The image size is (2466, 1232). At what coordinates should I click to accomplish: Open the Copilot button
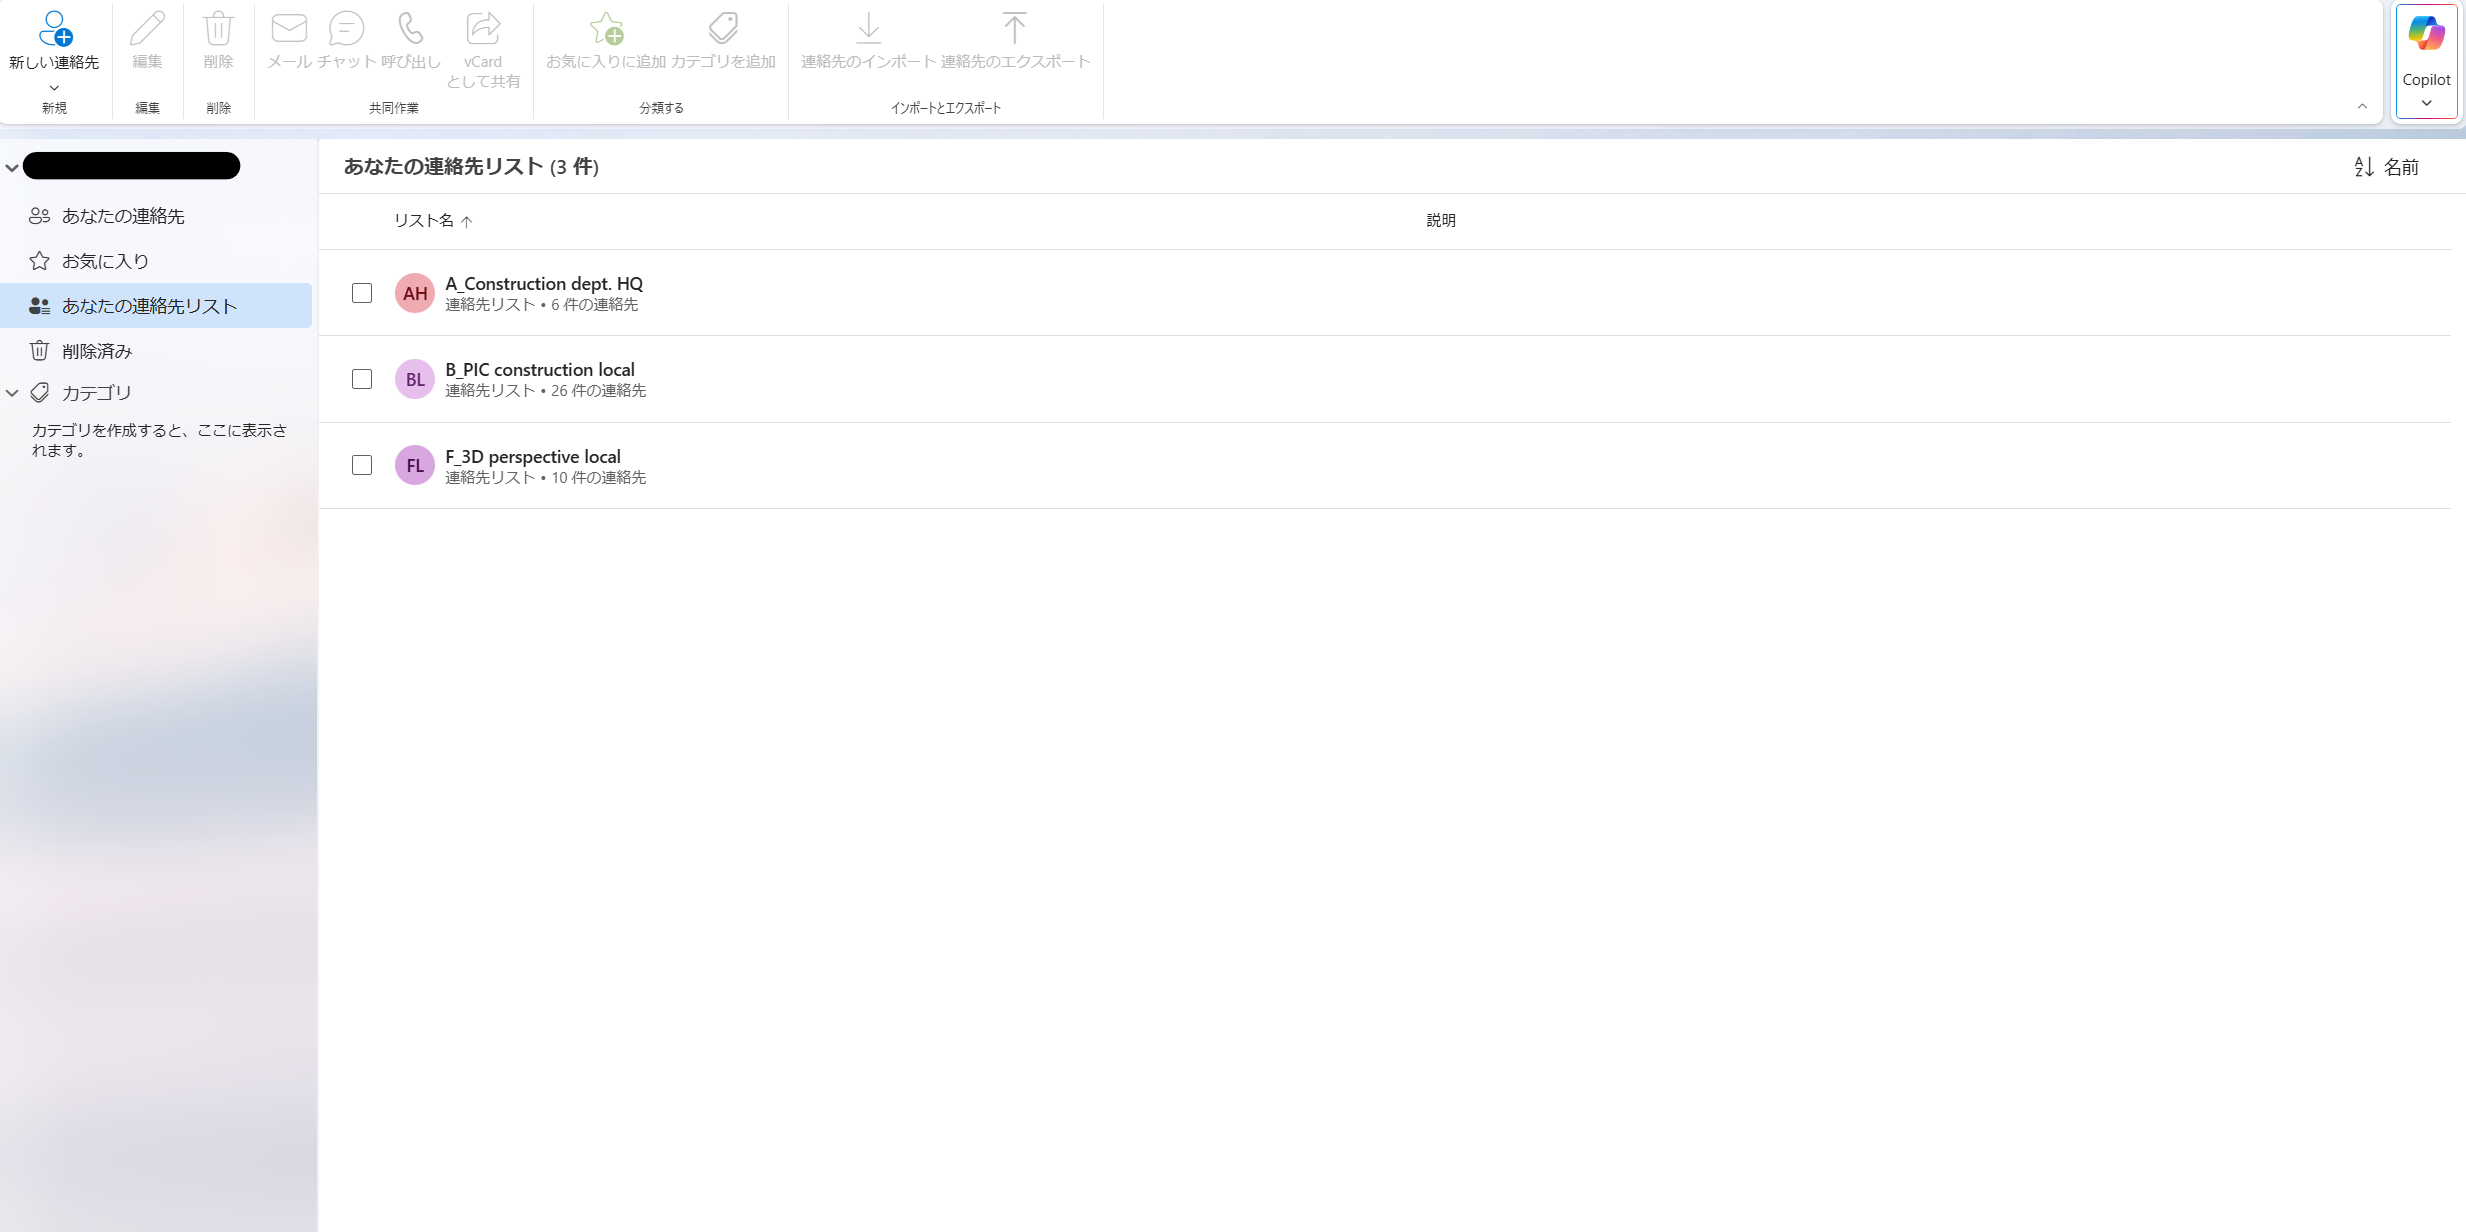click(x=2426, y=61)
